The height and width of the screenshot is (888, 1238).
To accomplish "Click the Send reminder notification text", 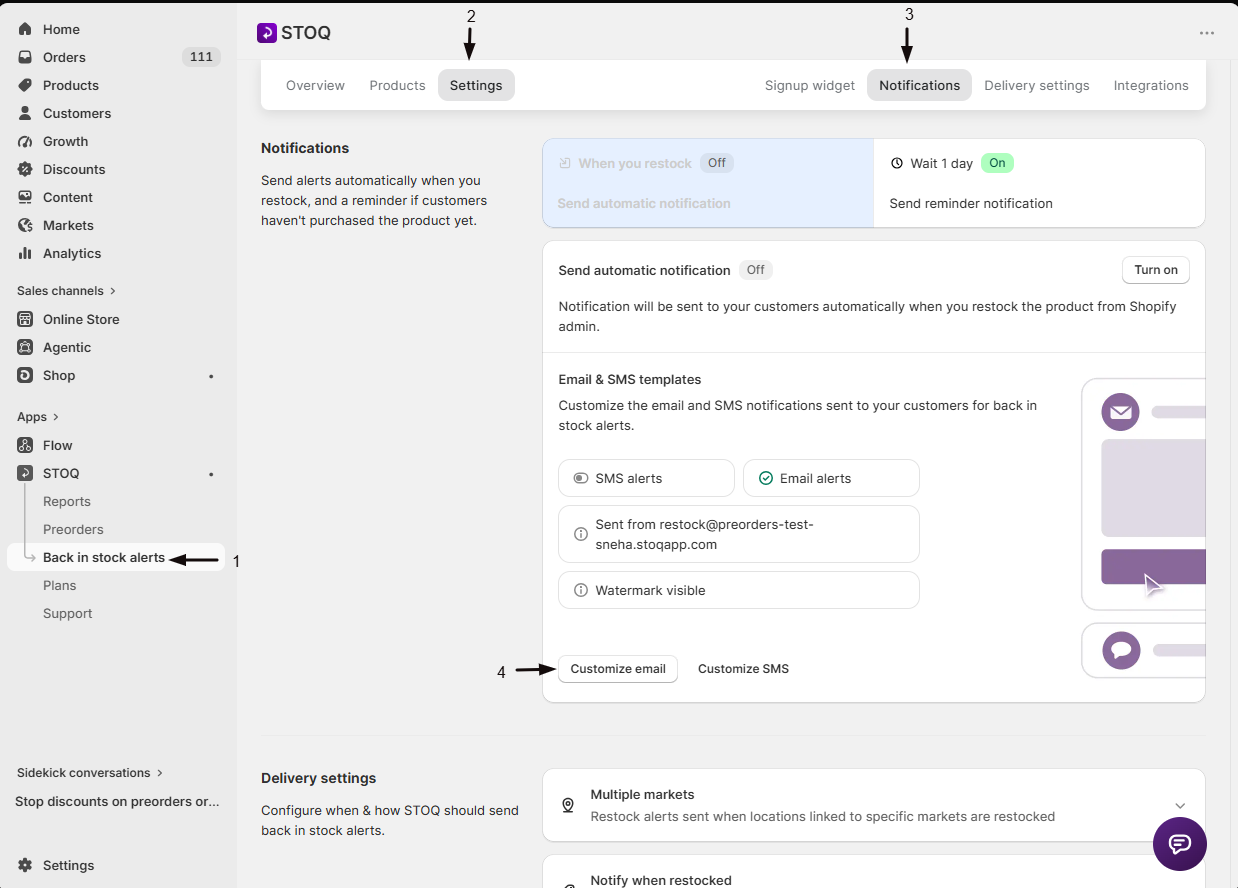I will pos(971,203).
